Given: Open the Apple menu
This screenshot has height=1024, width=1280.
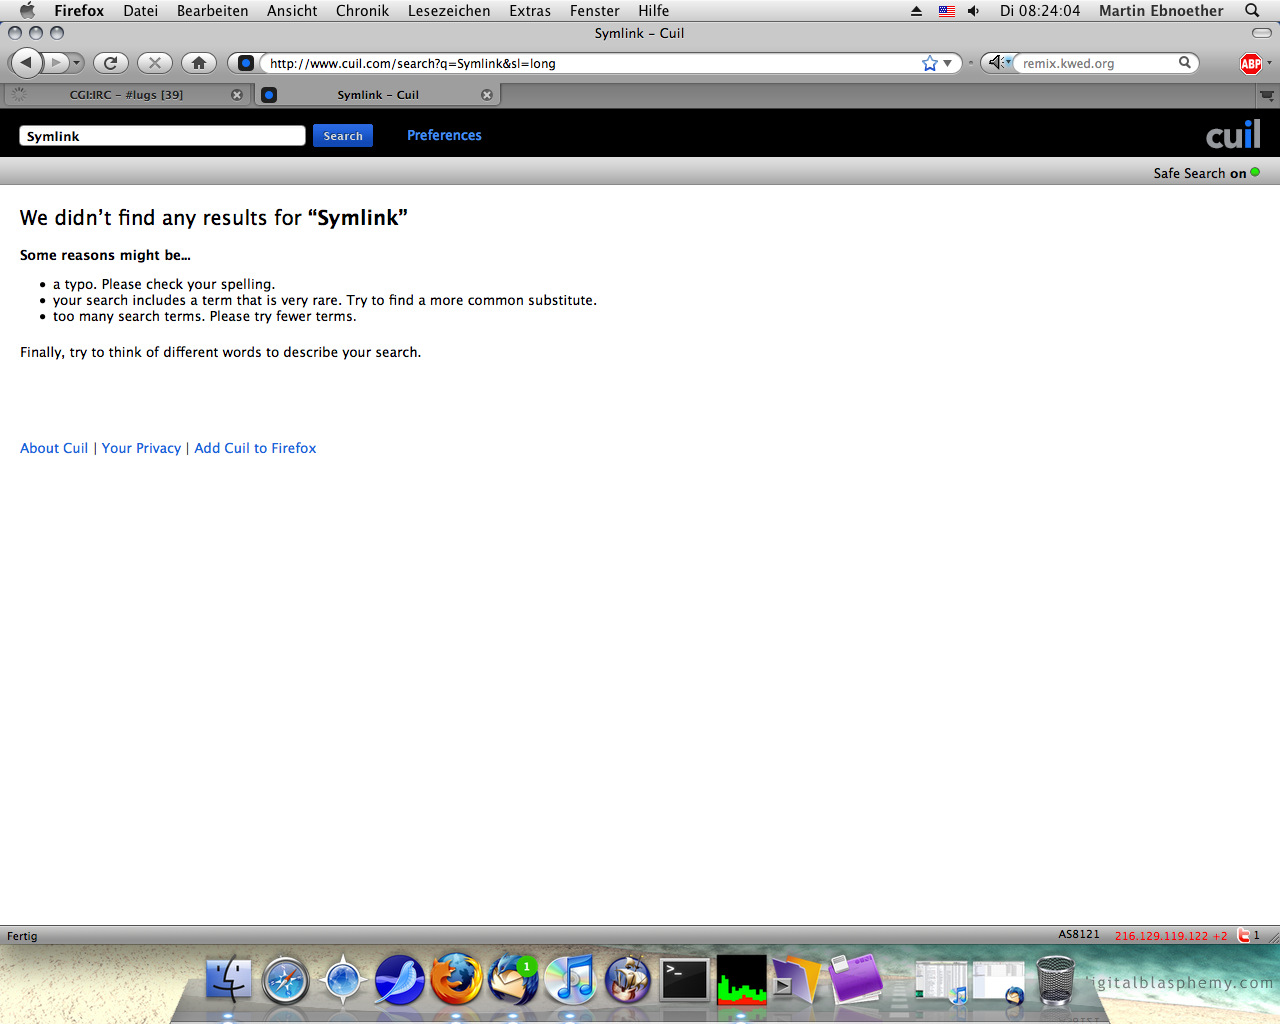Looking at the screenshot, I should click(x=27, y=10).
